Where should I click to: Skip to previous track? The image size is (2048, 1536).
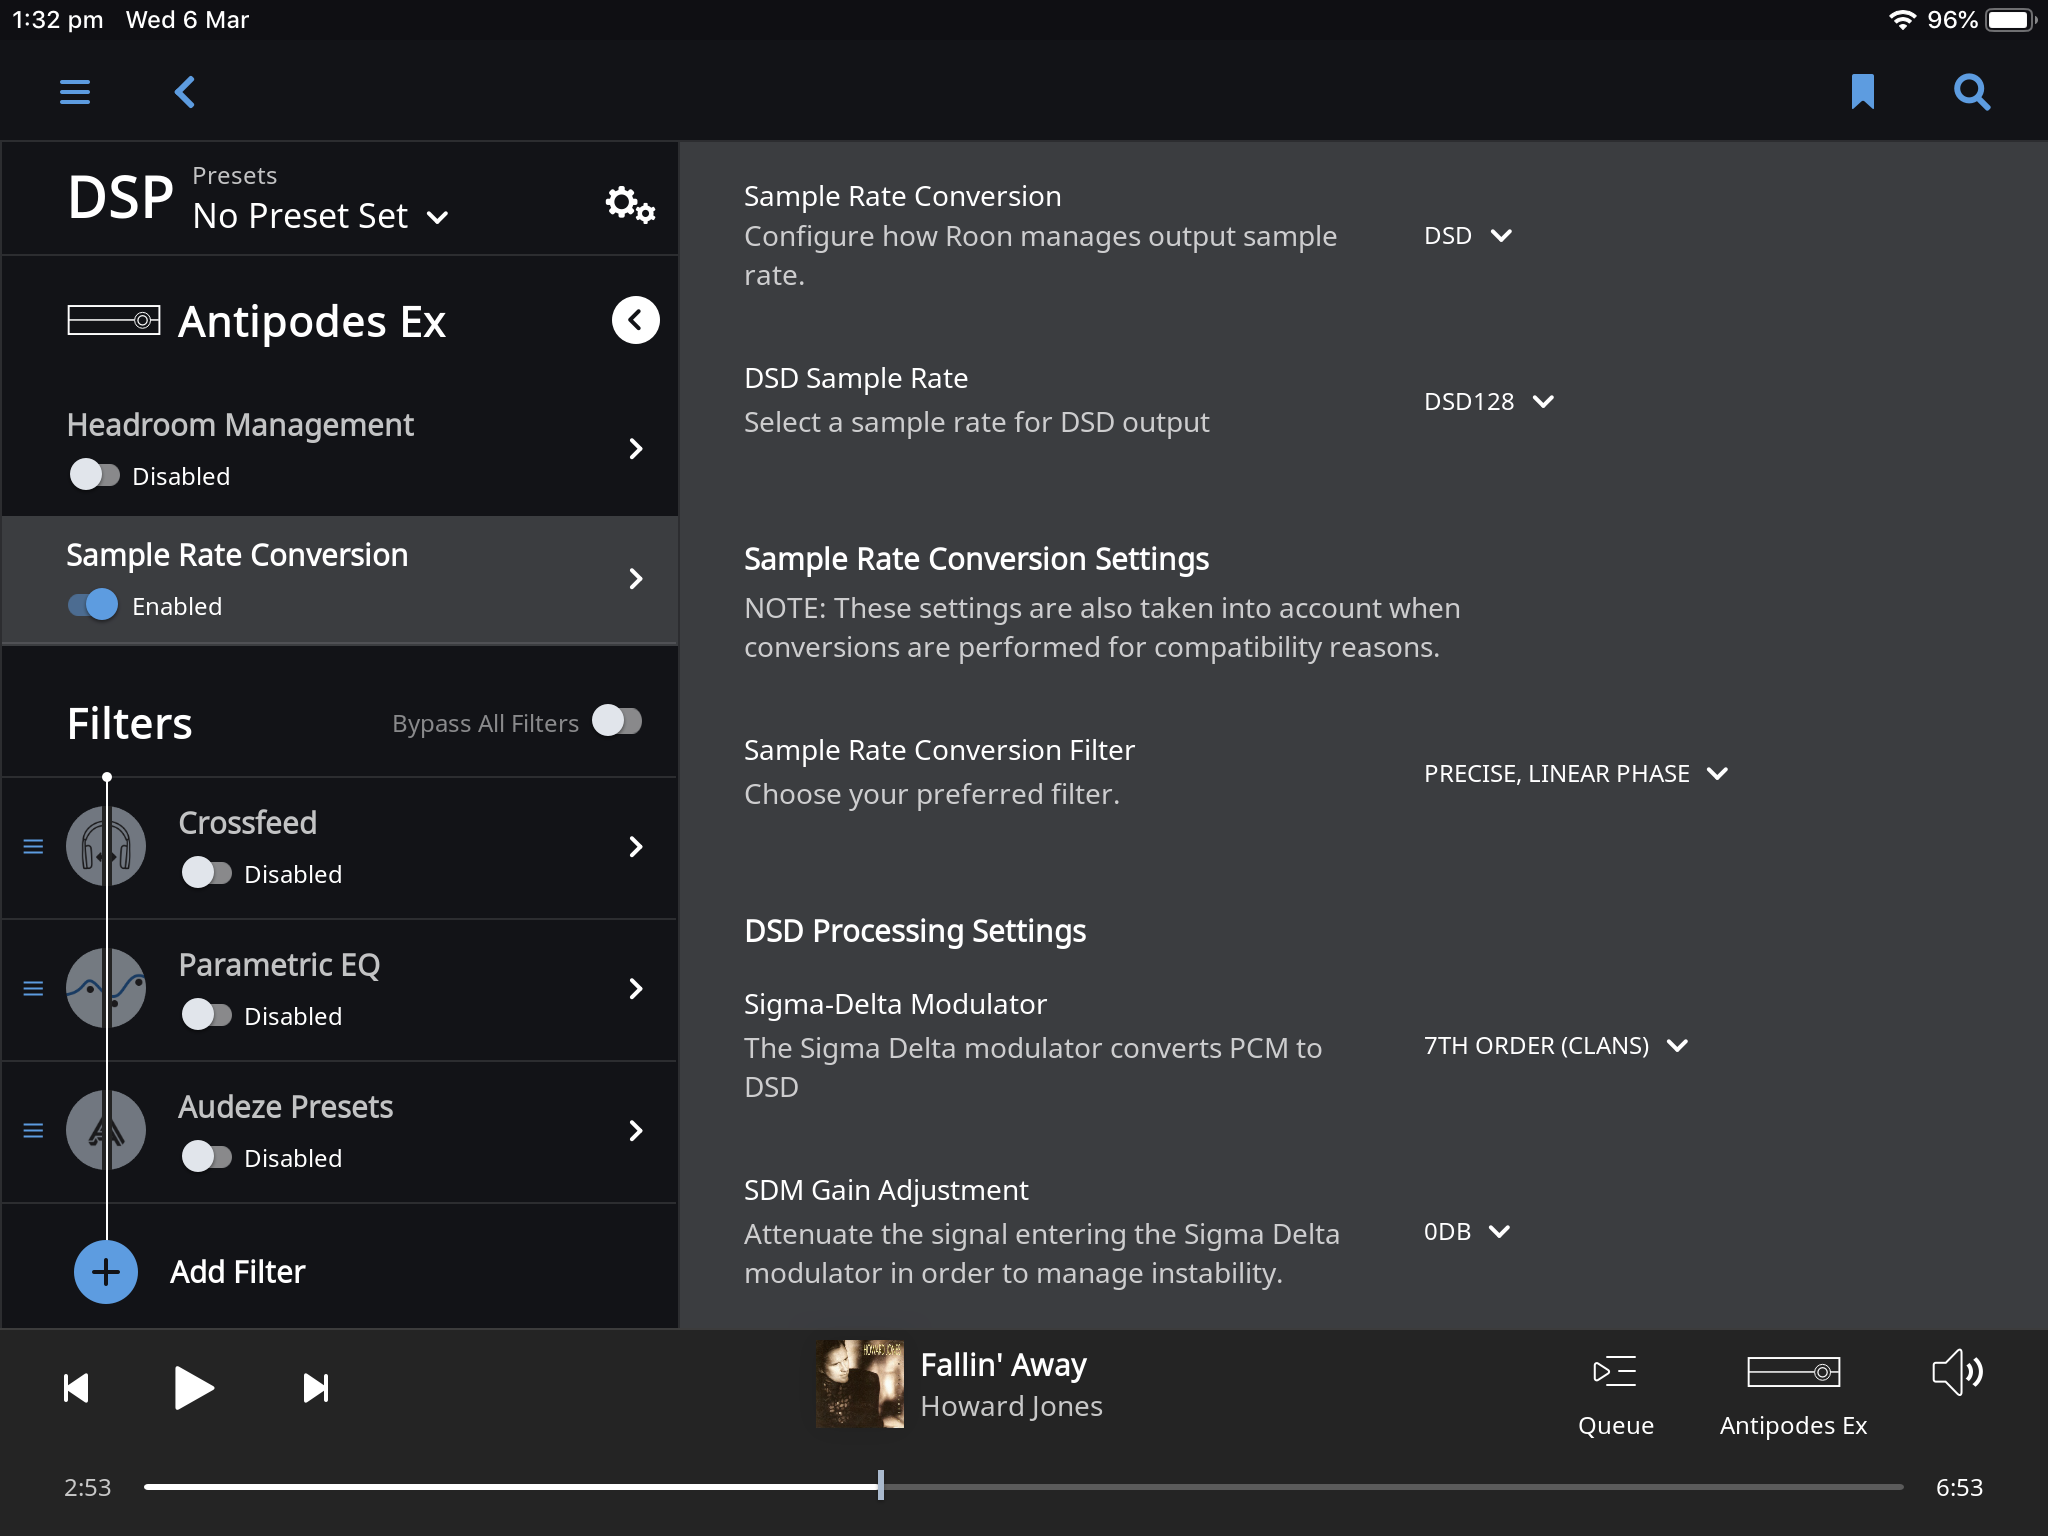click(x=76, y=1388)
